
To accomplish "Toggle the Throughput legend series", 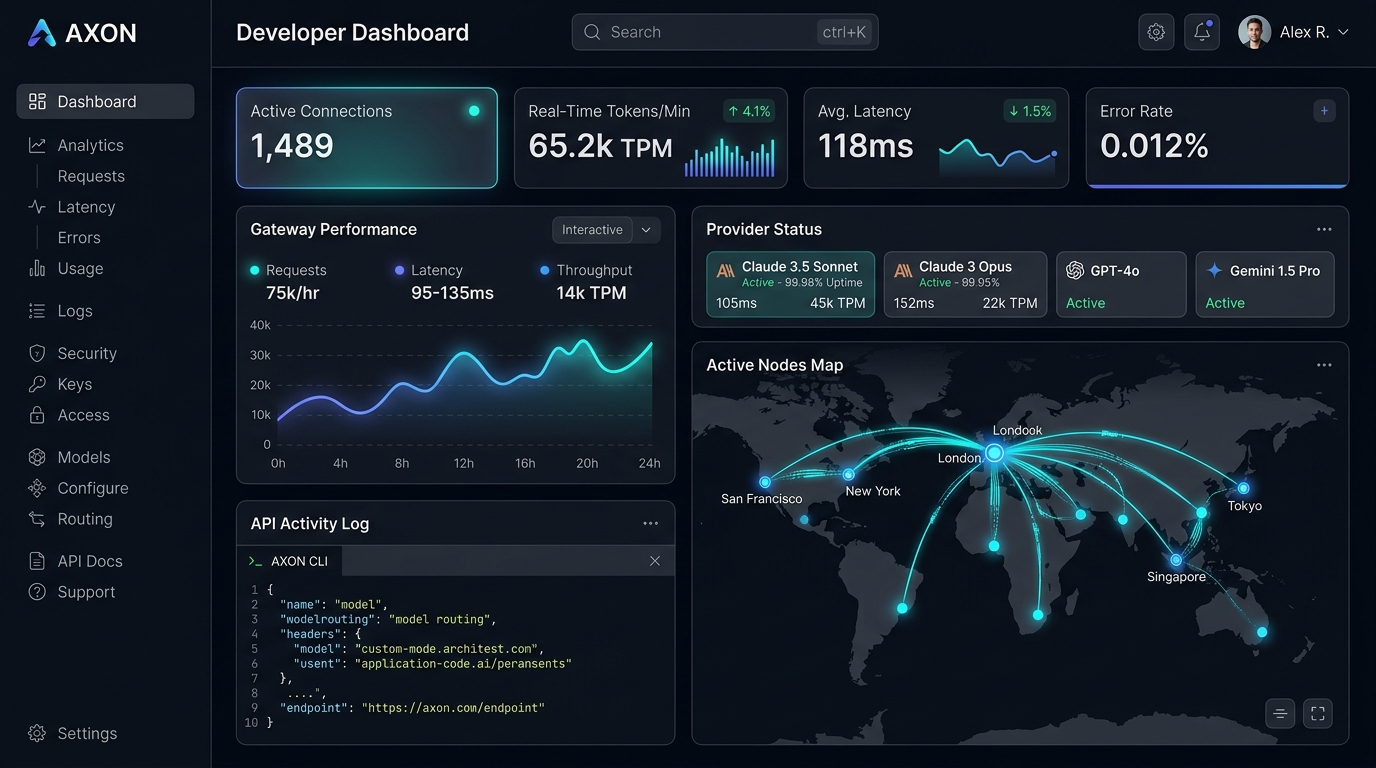I will pos(586,270).
